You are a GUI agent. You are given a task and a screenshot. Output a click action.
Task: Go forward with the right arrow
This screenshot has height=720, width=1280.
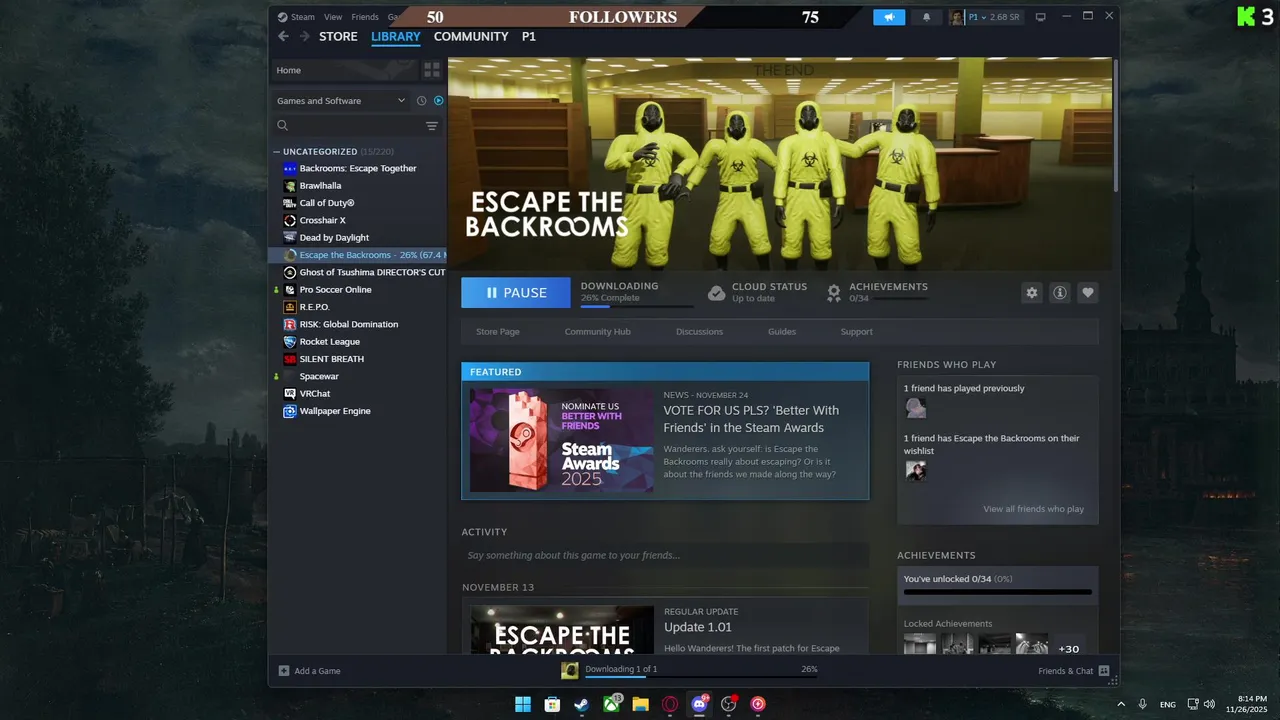click(x=303, y=36)
